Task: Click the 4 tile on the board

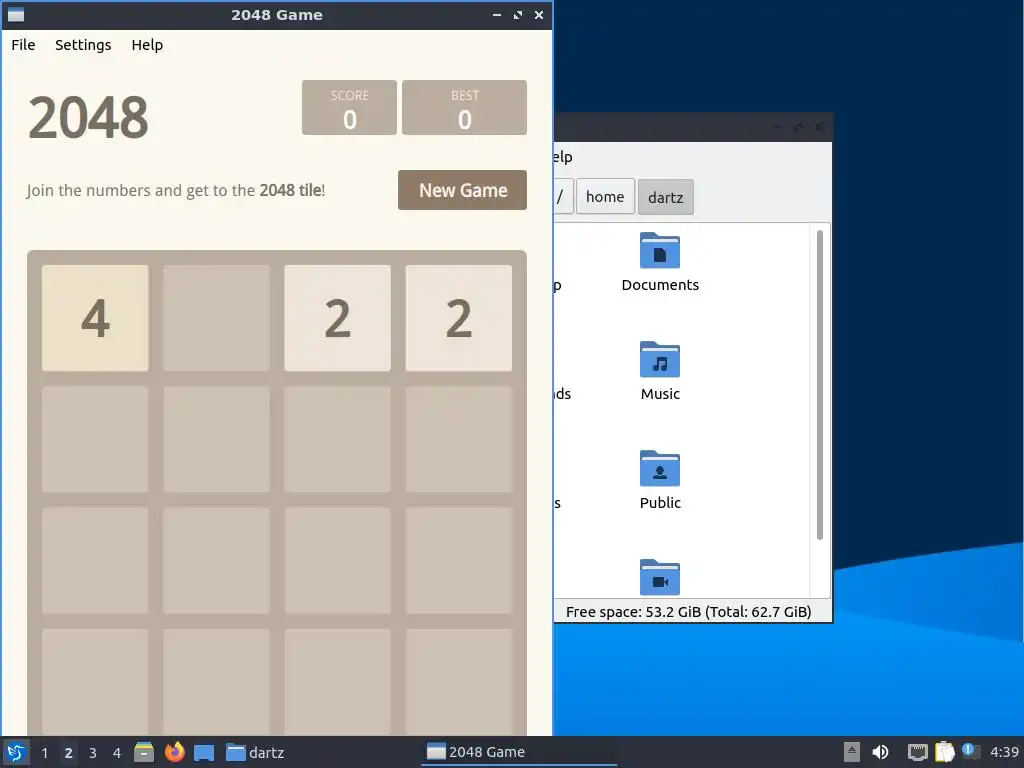Action: (x=95, y=318)
